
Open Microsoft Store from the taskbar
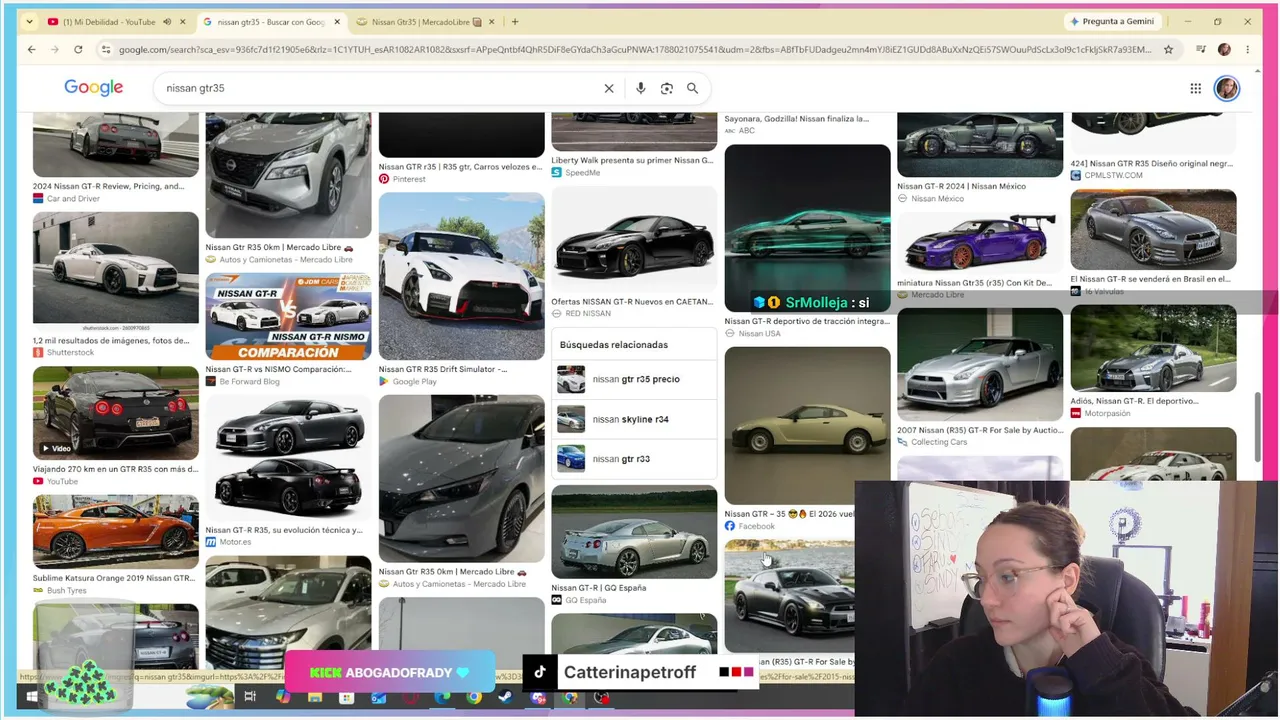pyautogui.click(x=347, y=697)
